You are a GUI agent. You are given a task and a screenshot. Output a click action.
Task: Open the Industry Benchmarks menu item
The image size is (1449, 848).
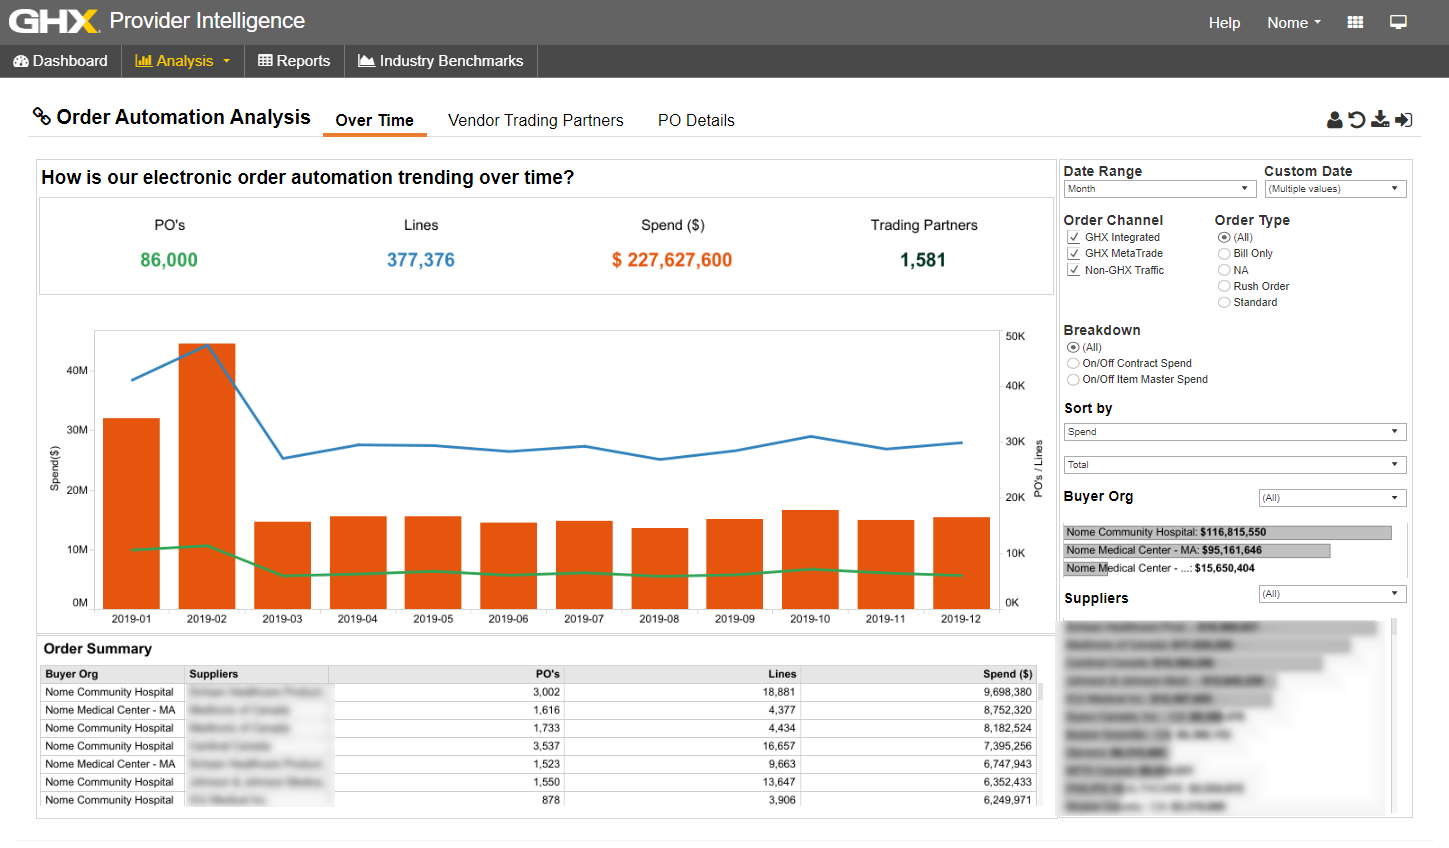441,61
